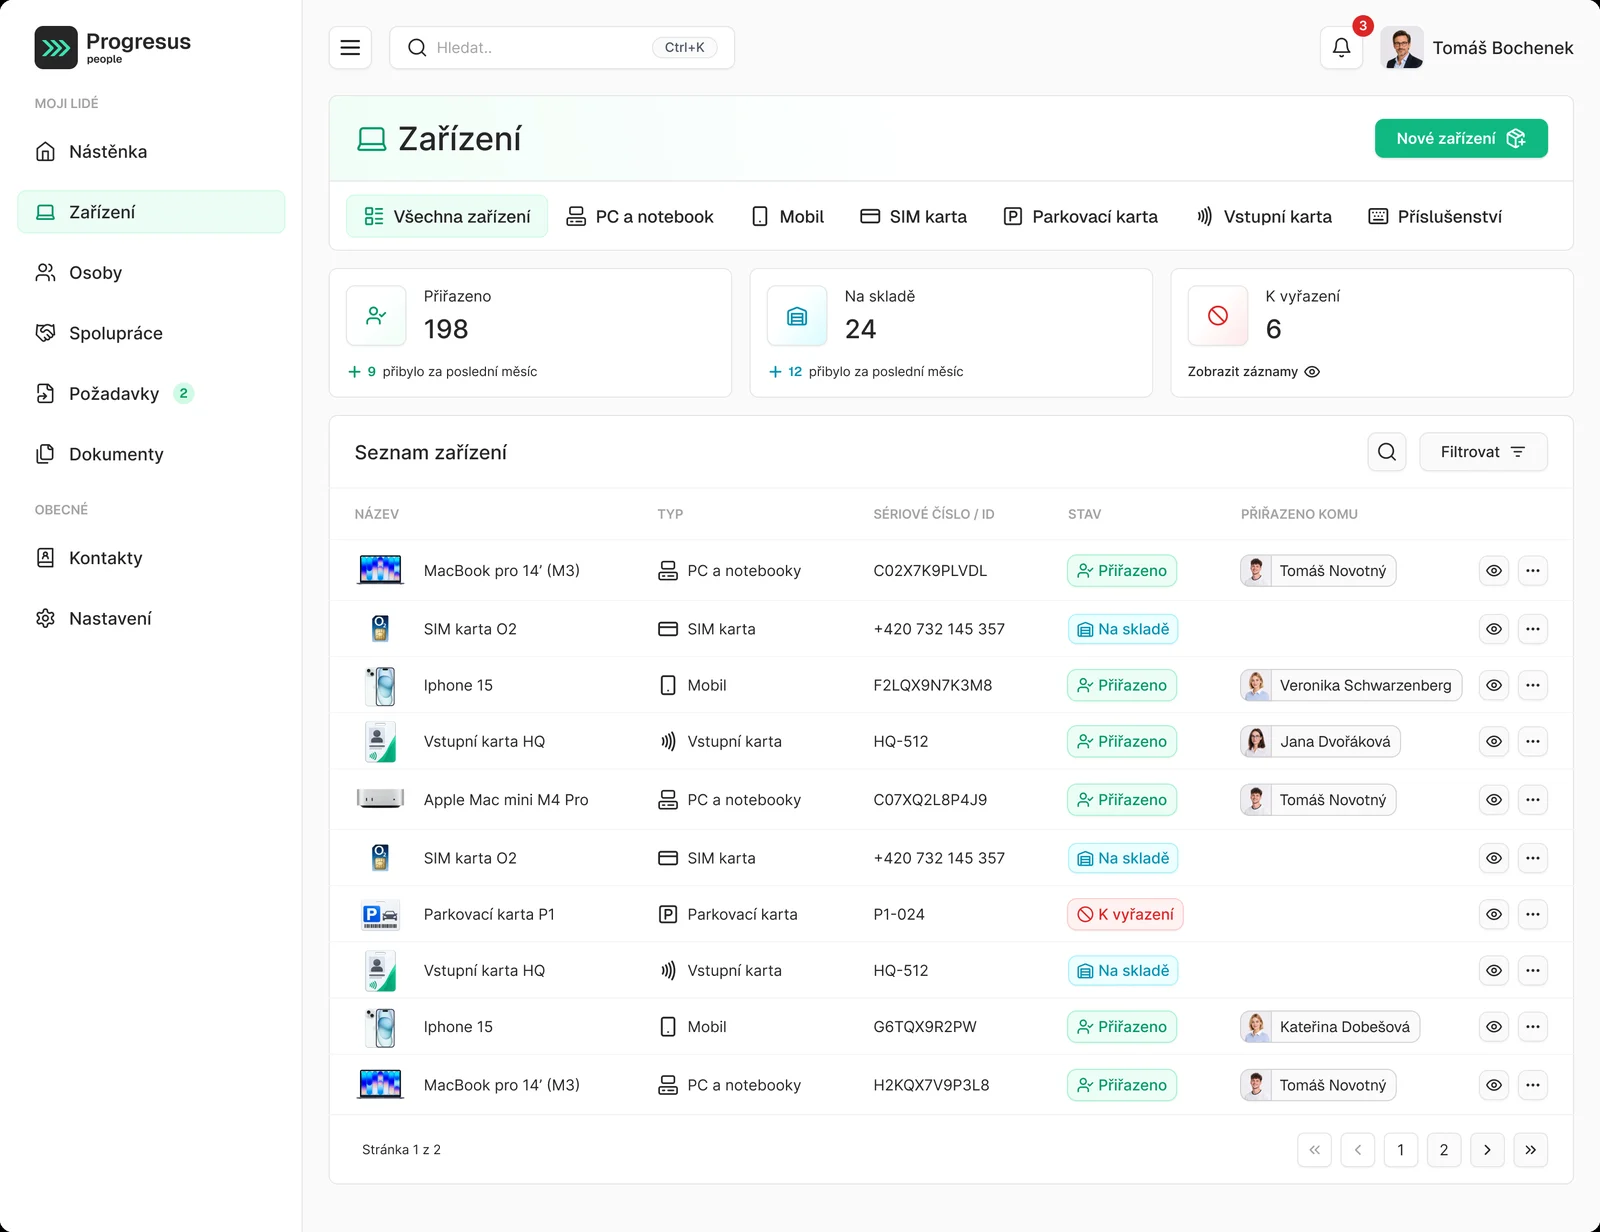Viewport: 1600px width, 1232px height.
Task: Click the Hledat search field
Action: [562, 48]
